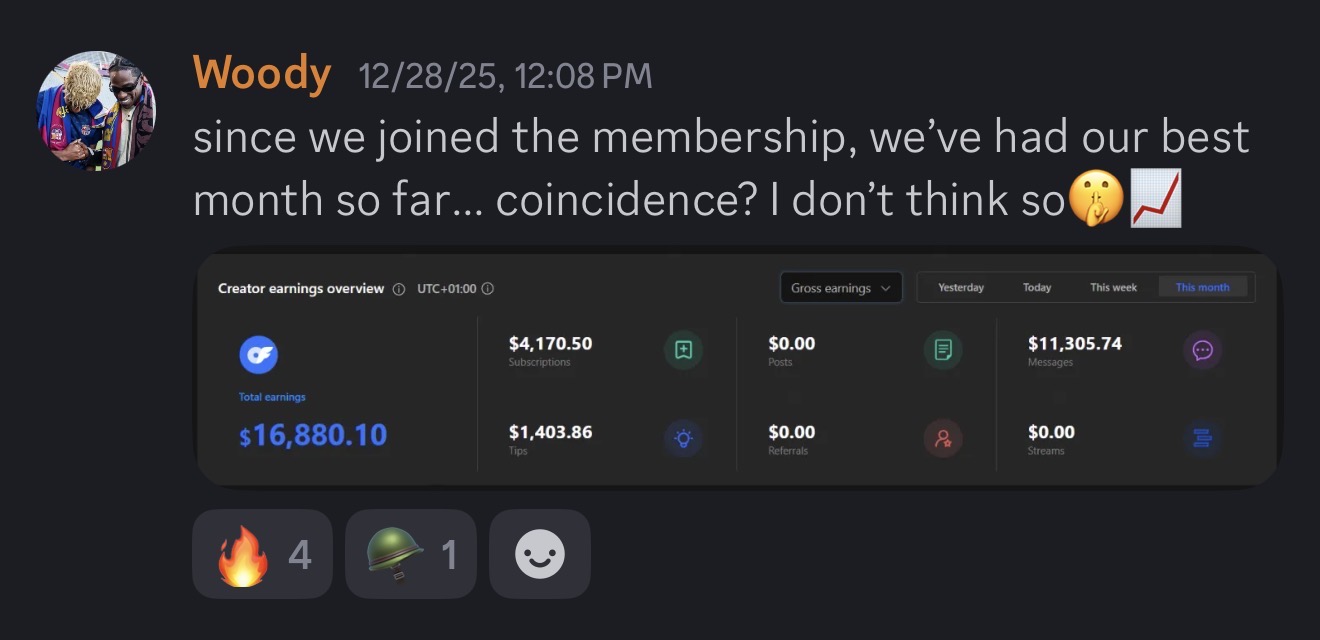The height and width of the screenshot is (640, 1320).
Task: Open the add reaction smiley button
Action: tap(540, 554)
